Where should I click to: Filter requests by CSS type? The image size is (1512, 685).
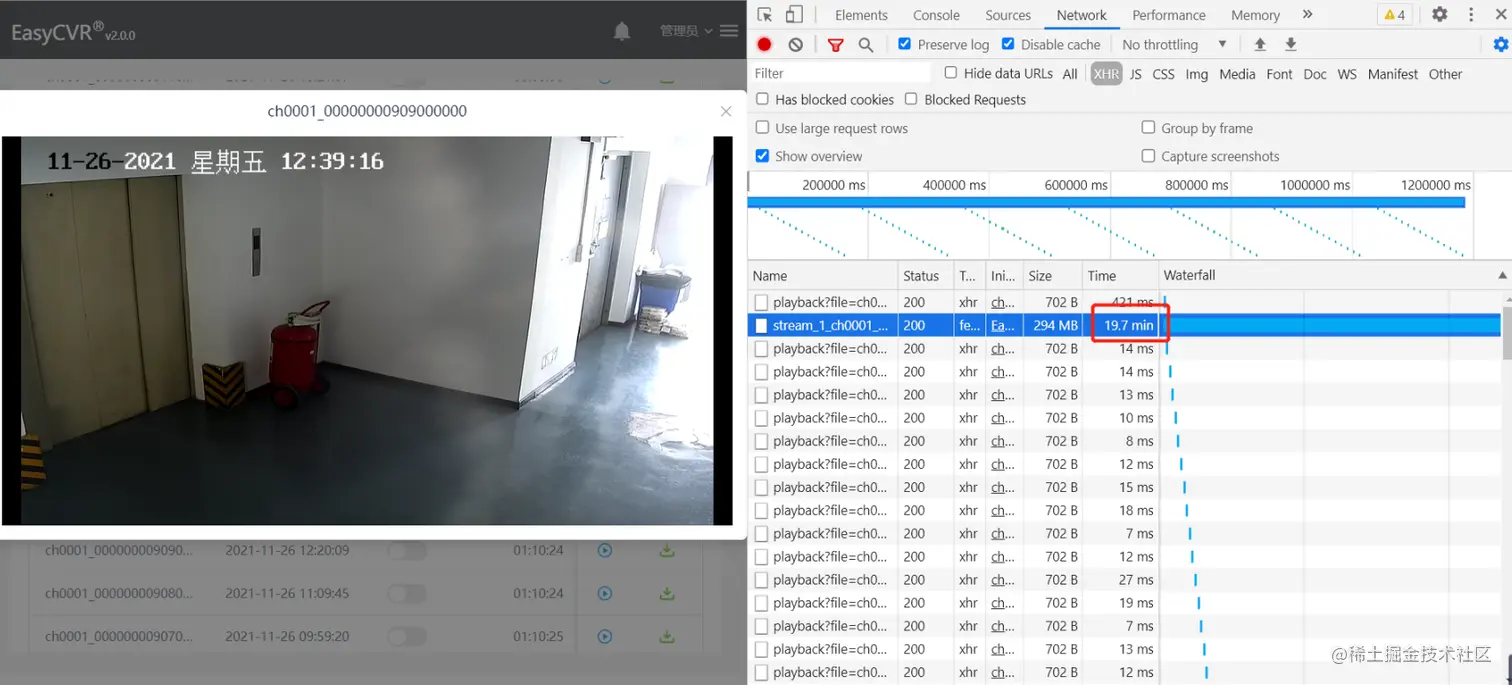tap(1163, 74)
